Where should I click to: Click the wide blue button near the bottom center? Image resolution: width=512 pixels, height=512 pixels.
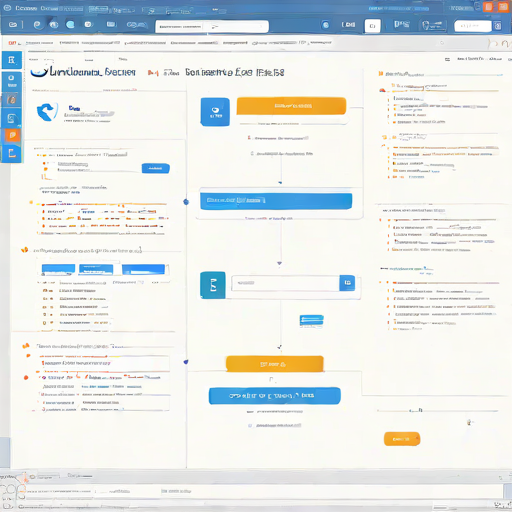pos(275,396)
